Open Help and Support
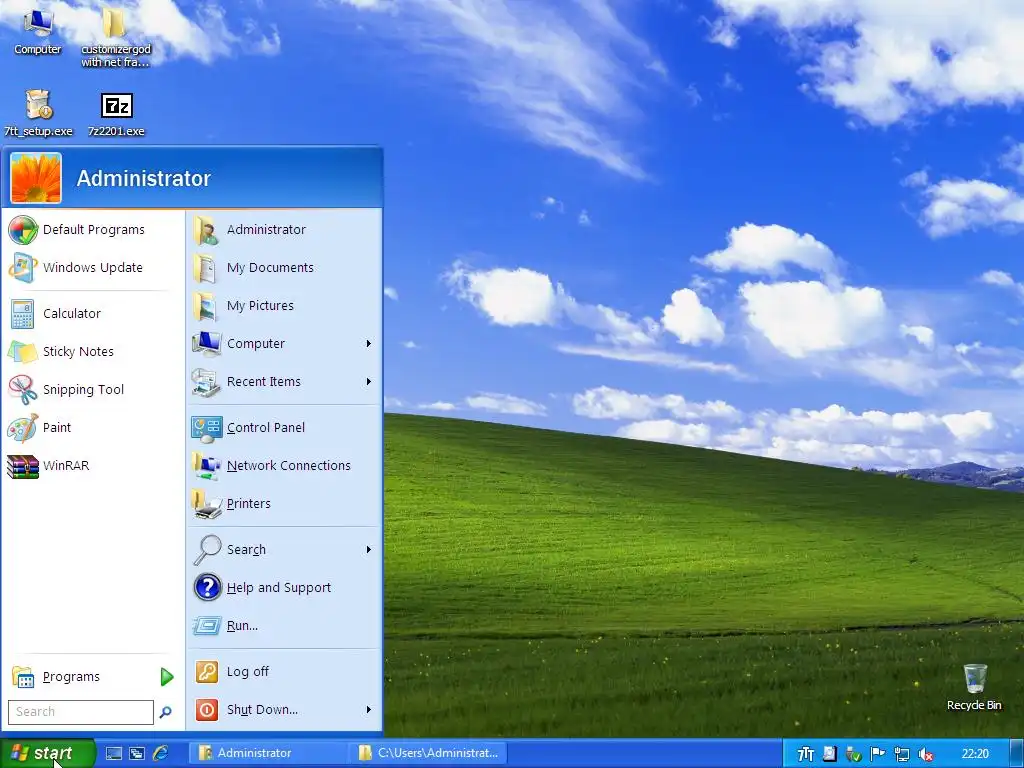1024x768 pixels. pos(284,588)
